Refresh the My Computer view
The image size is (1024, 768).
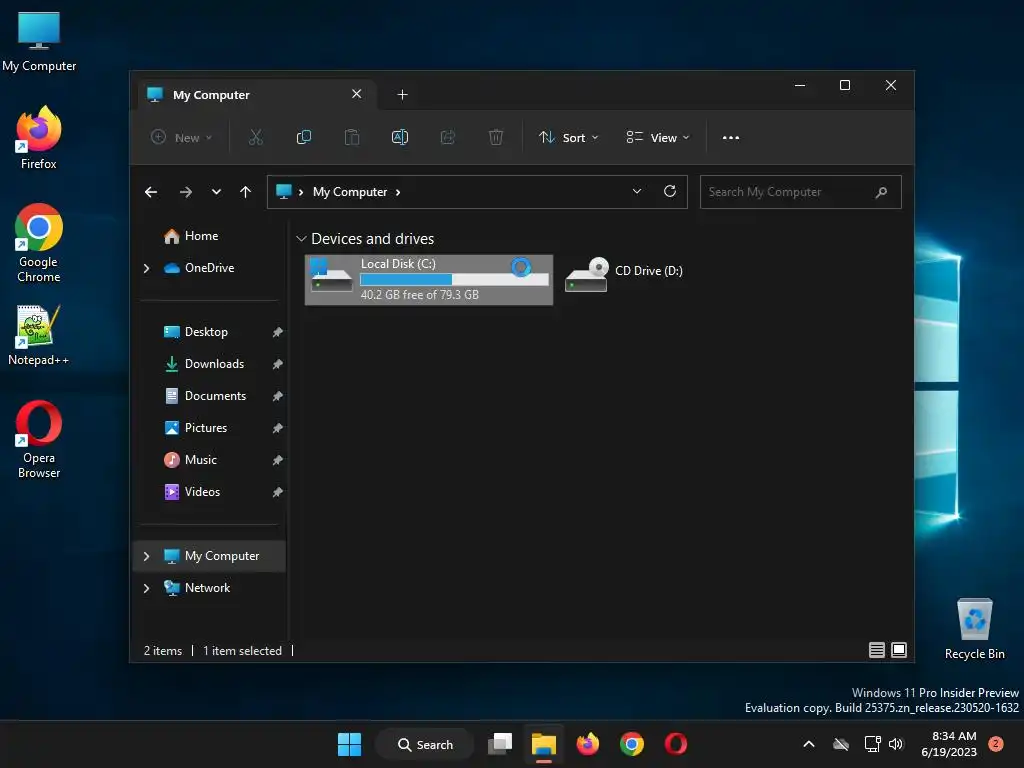coord(669,191)
